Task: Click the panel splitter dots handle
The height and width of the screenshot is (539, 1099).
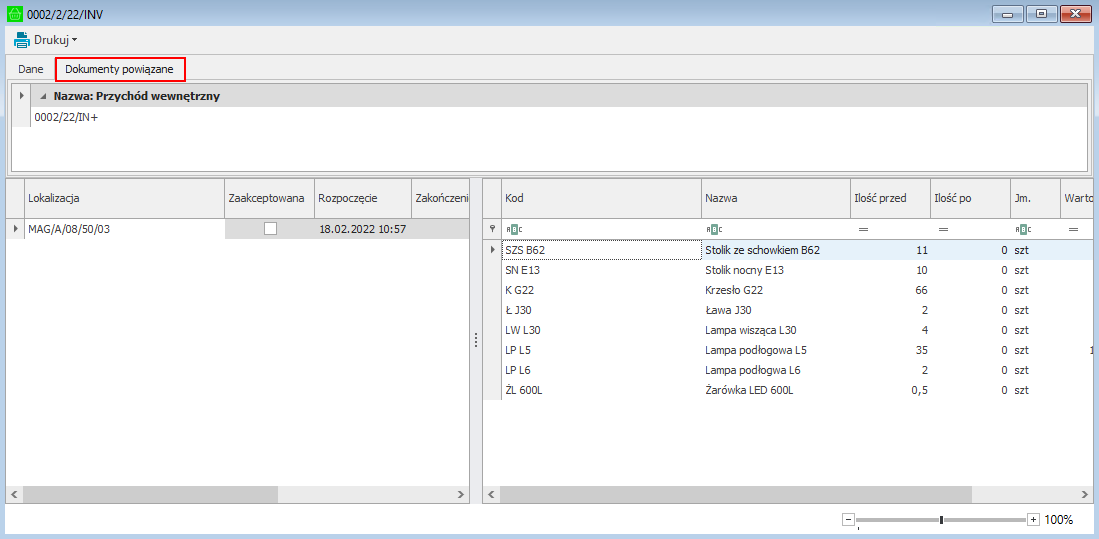Action: [x=476, y=341]
